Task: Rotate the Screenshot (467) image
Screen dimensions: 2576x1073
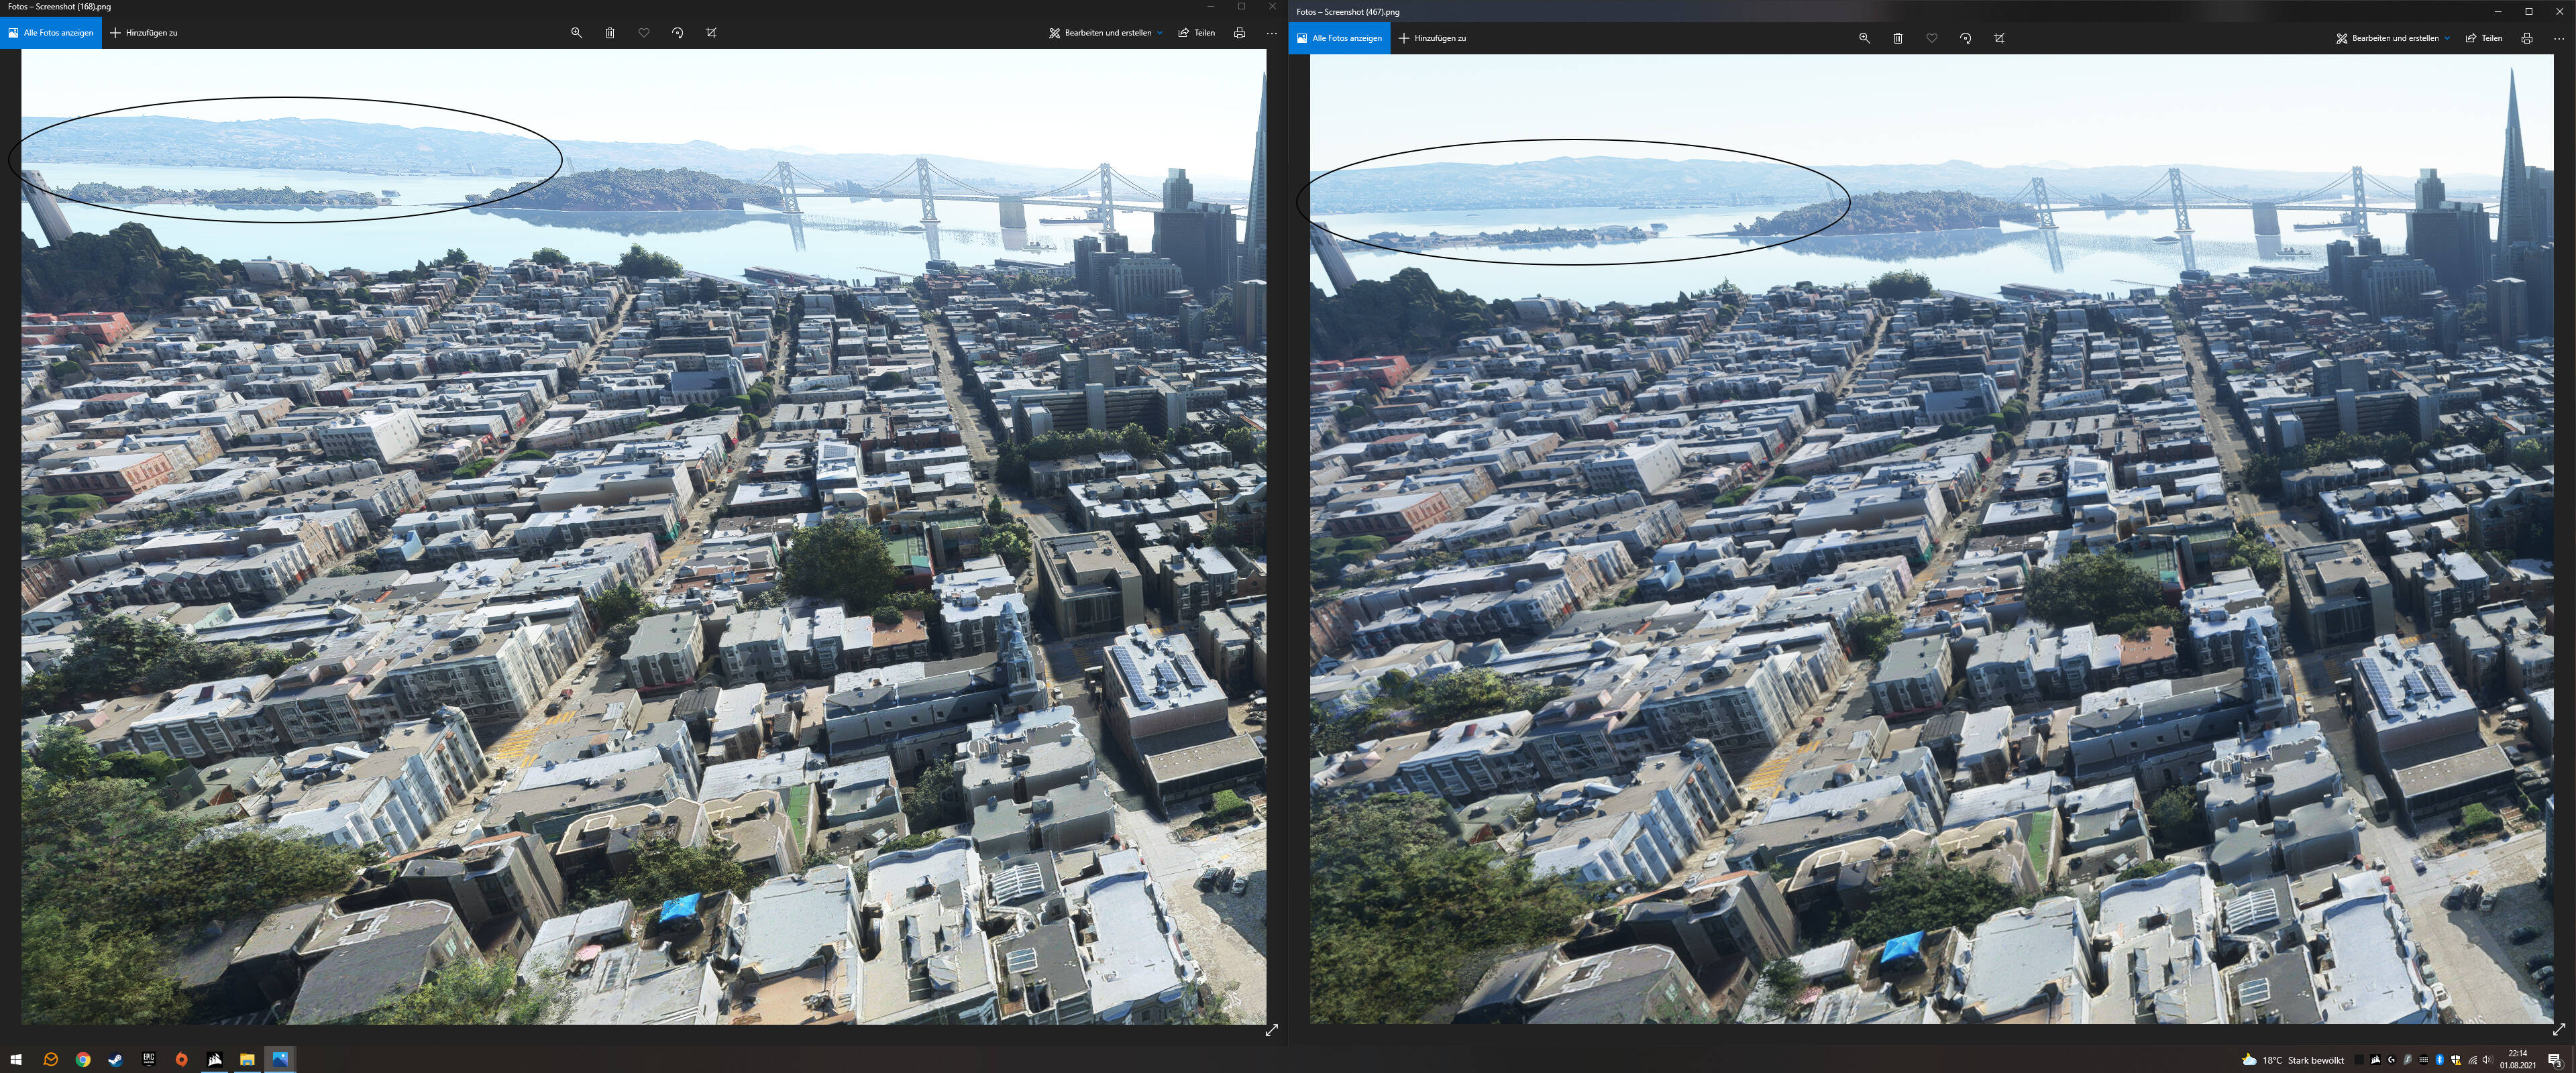Action: [x=1966, y=38]
